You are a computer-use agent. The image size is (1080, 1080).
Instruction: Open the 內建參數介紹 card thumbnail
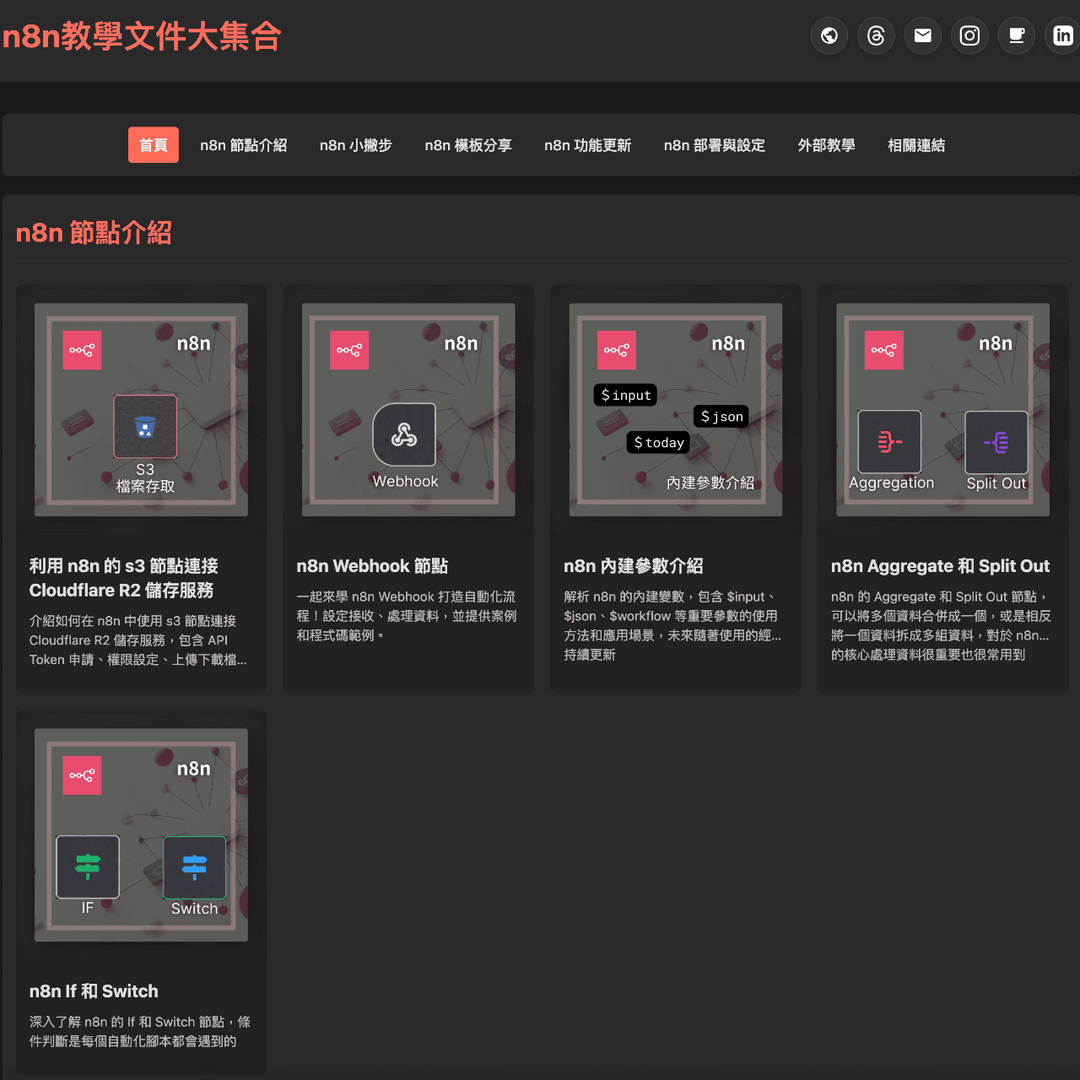(x=676, y=410)
